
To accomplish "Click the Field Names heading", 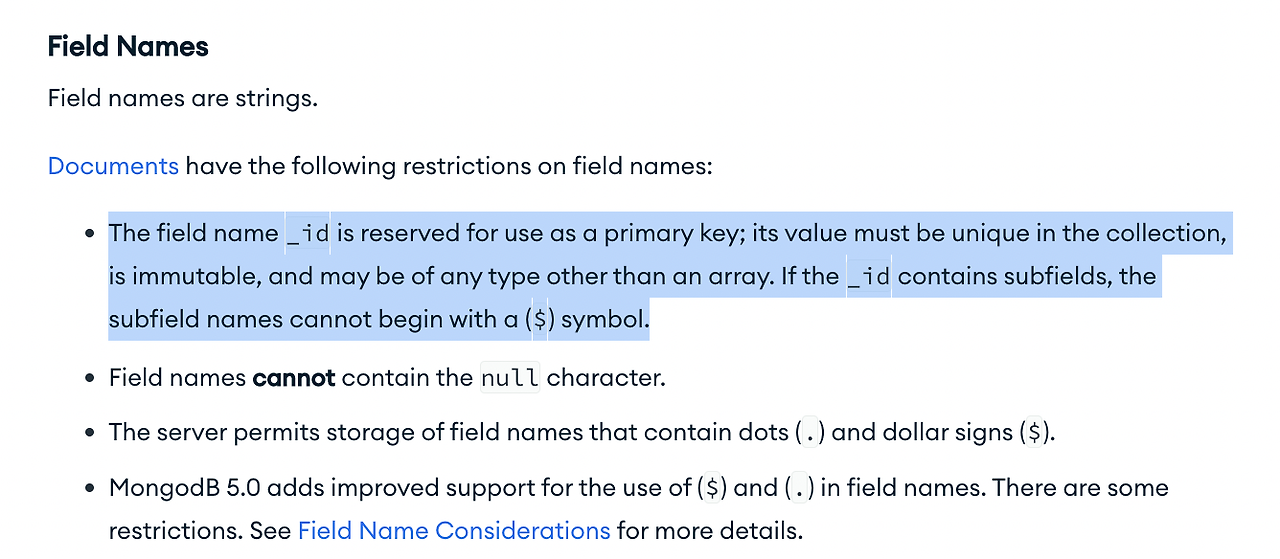I will (x=128, y=47).
